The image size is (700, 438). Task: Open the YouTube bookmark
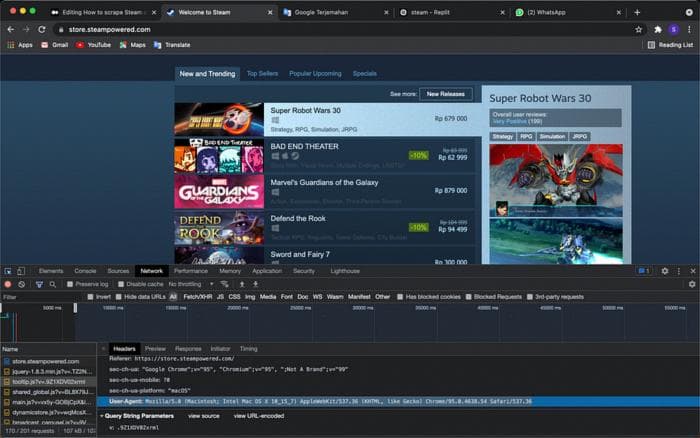tap(94, 45)
